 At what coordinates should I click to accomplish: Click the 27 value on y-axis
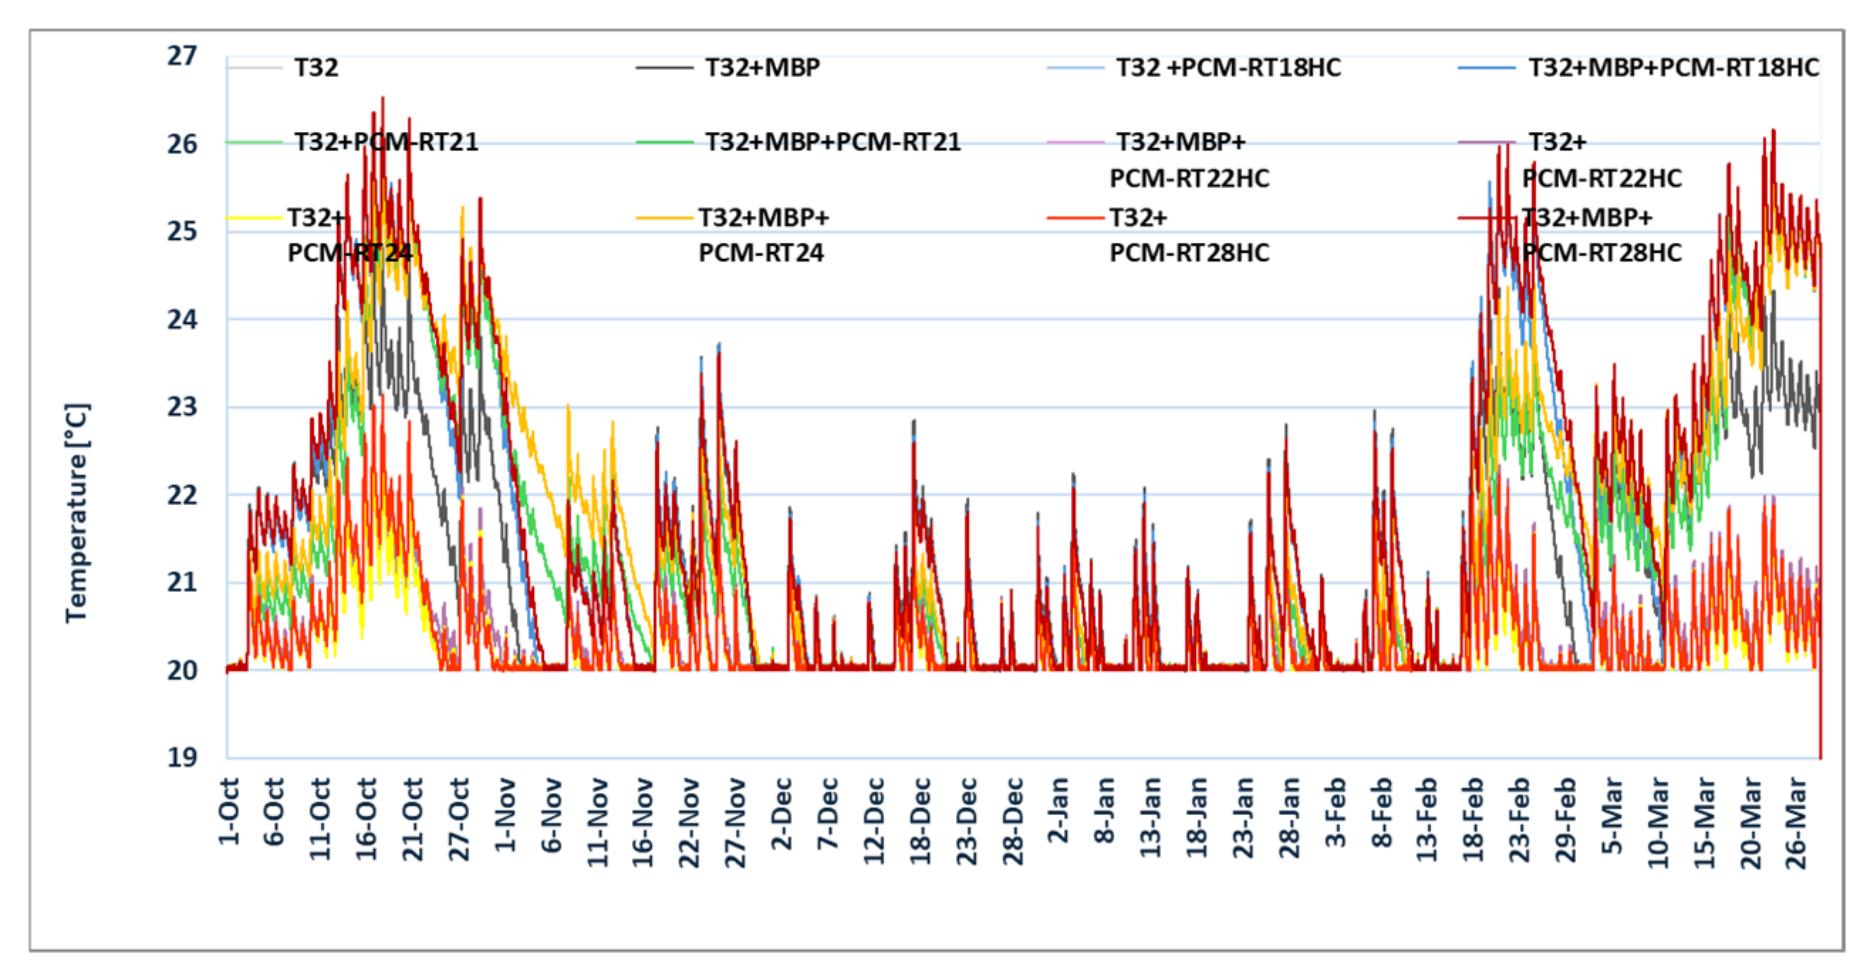click(x=182, y=56)
